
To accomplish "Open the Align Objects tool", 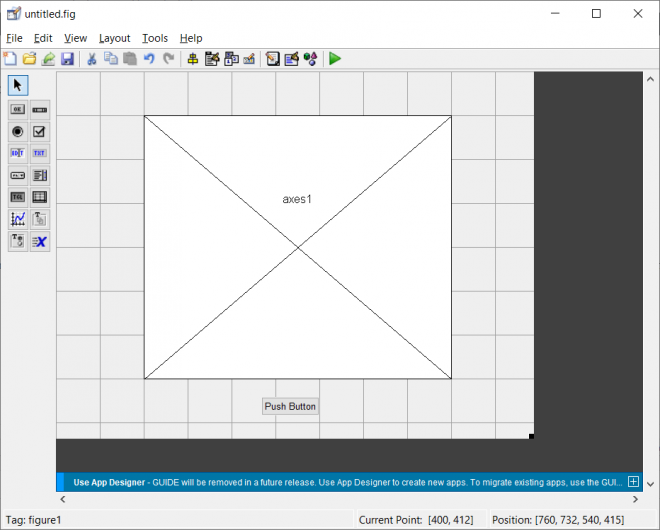I will 192,59.
